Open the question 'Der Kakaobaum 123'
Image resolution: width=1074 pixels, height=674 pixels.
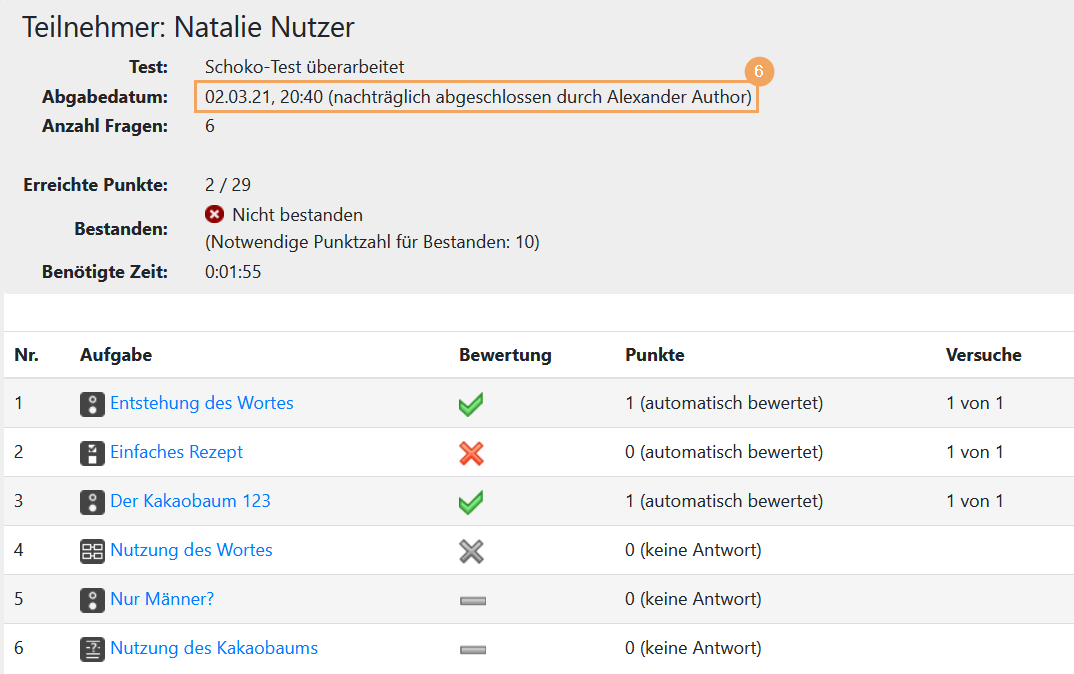point(190,502)
